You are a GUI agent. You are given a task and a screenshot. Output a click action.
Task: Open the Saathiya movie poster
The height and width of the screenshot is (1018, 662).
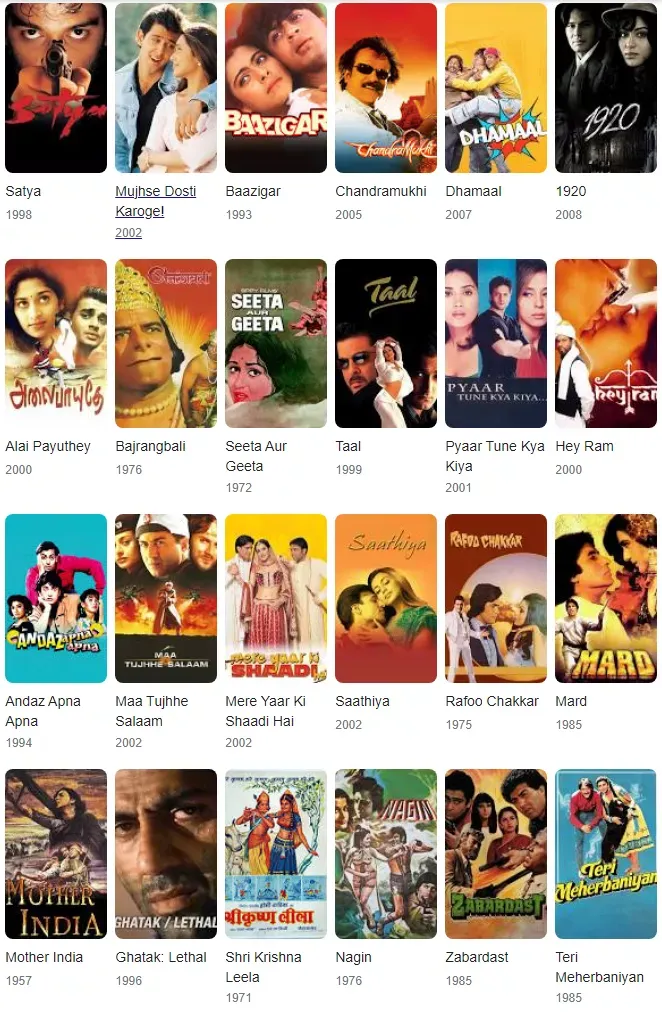(386, 598)
